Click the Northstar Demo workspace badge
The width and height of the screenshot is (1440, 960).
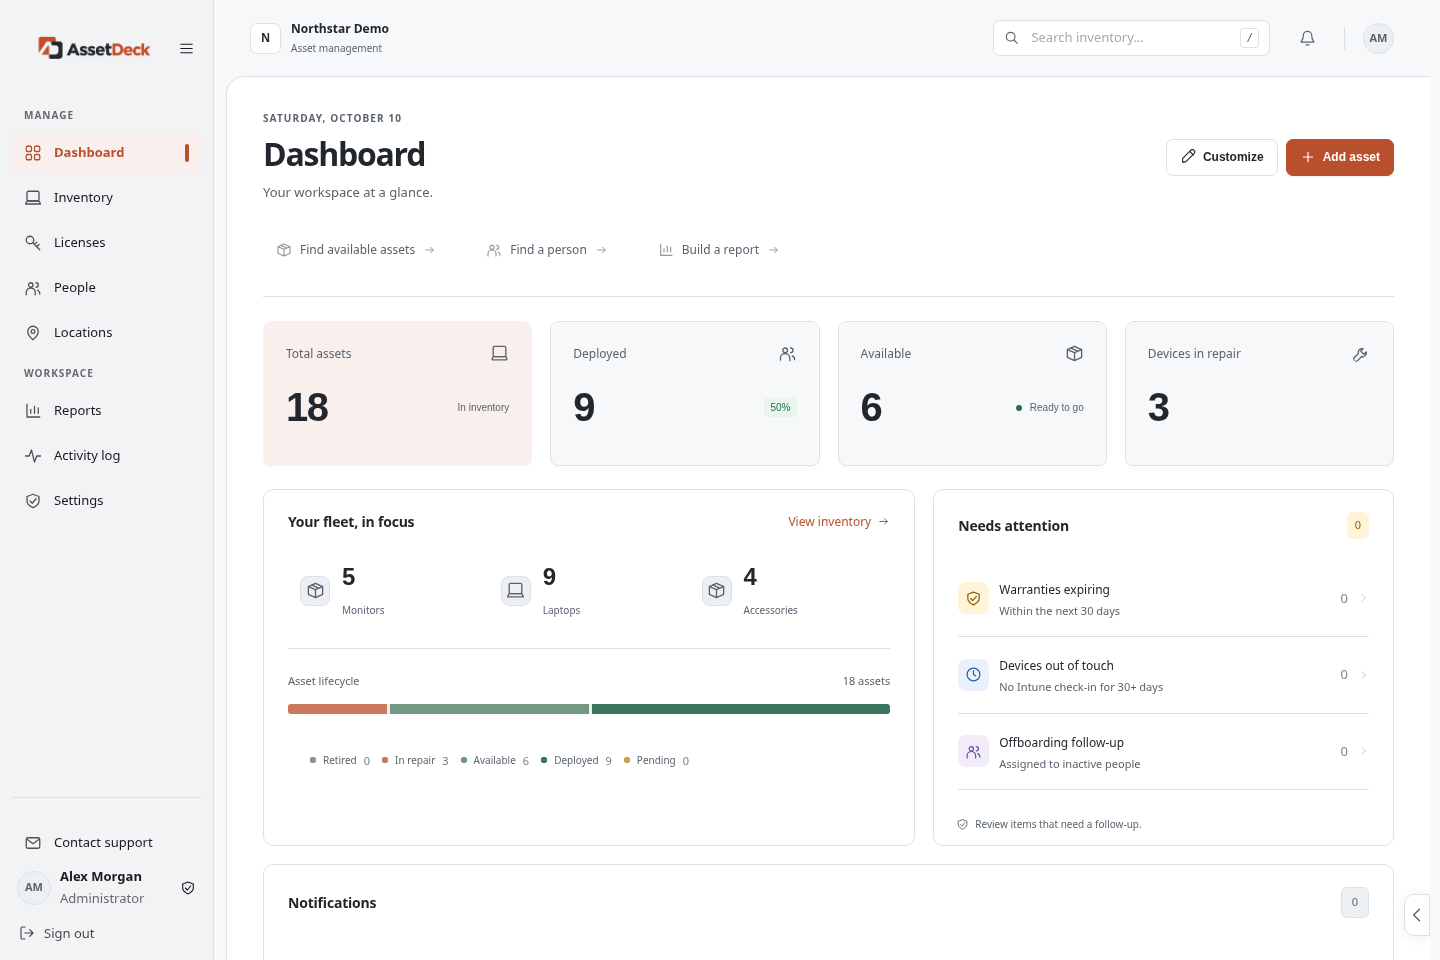pos(265,38)
